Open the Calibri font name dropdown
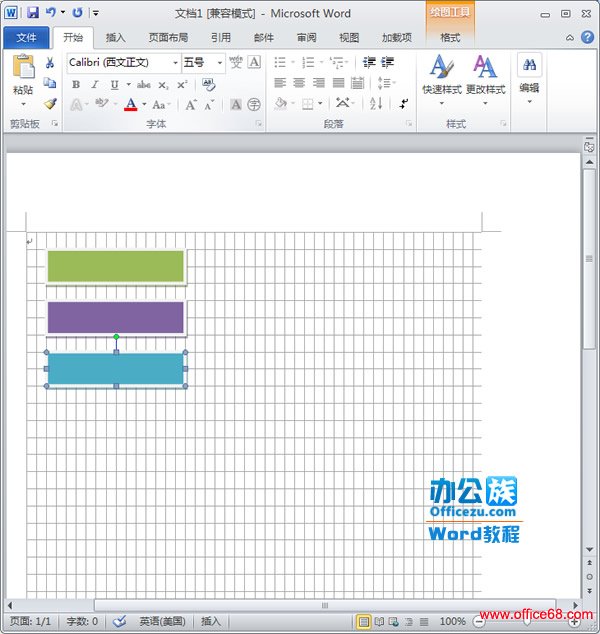The image size is (600, 634). (175, 63)
